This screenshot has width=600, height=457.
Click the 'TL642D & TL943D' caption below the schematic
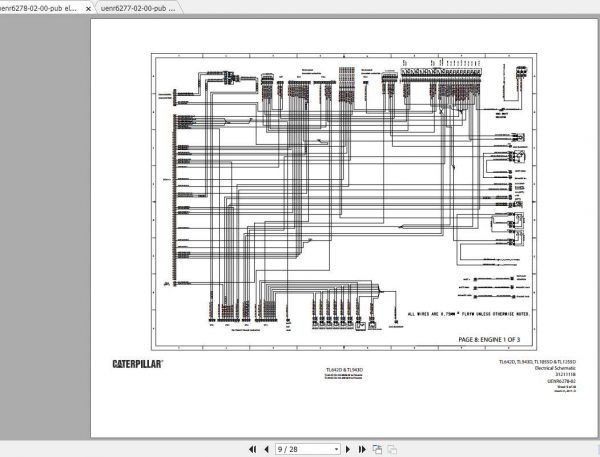(344, 370)
